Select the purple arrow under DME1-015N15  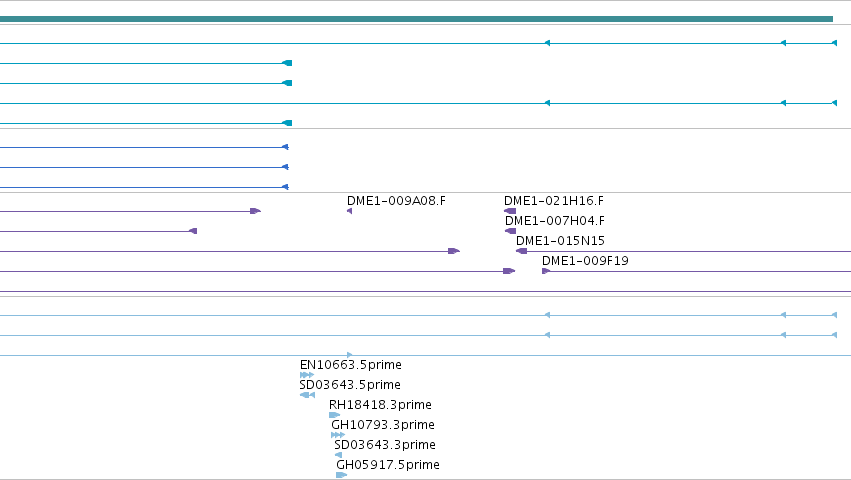click(x=522, y=251)
